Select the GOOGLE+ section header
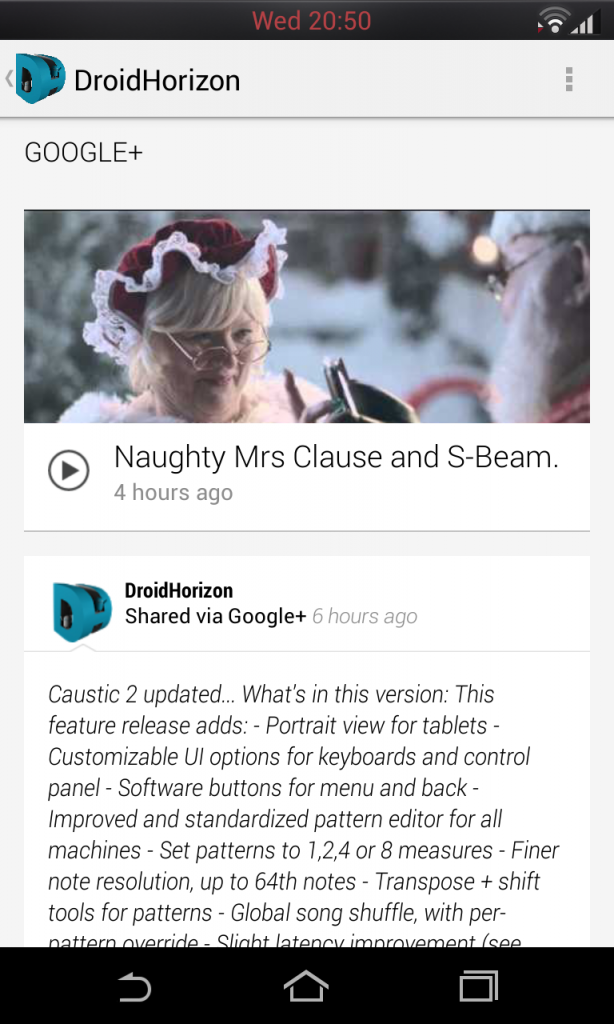 [x=84, y=153]
